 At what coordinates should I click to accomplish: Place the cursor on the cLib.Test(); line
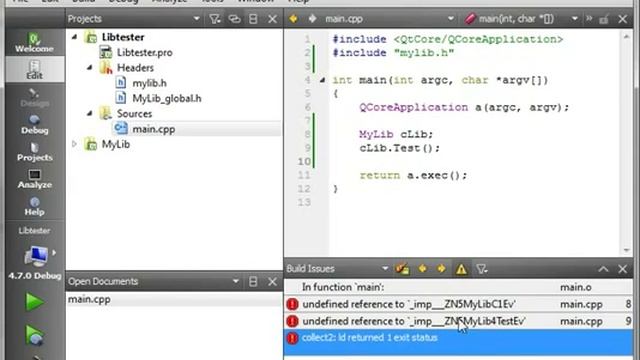[x=399, y=148]
